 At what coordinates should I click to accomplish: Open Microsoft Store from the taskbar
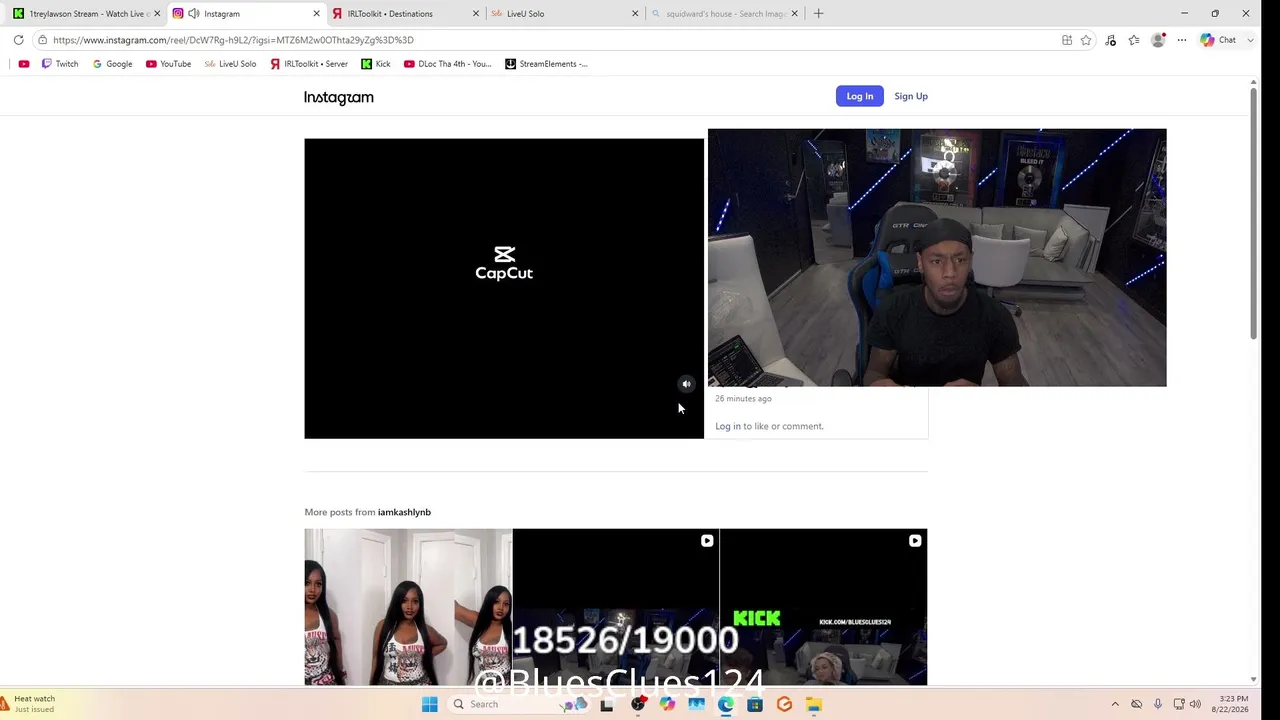click(x=755, y=705)
